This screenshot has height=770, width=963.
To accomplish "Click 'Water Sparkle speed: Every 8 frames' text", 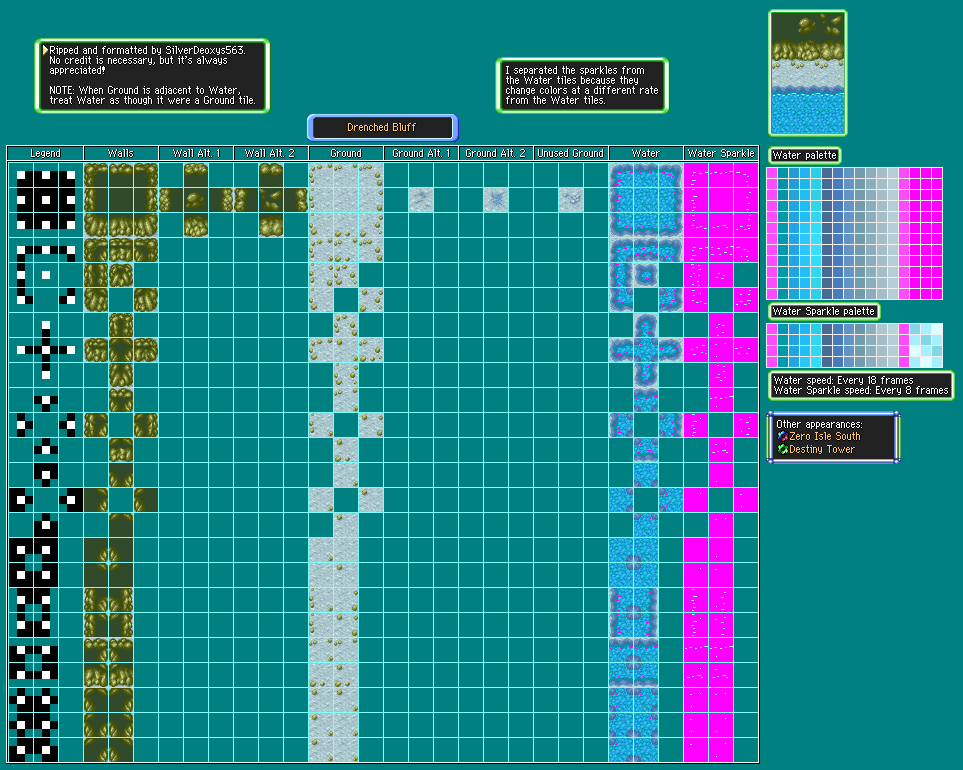I will (x=861, y=391).
